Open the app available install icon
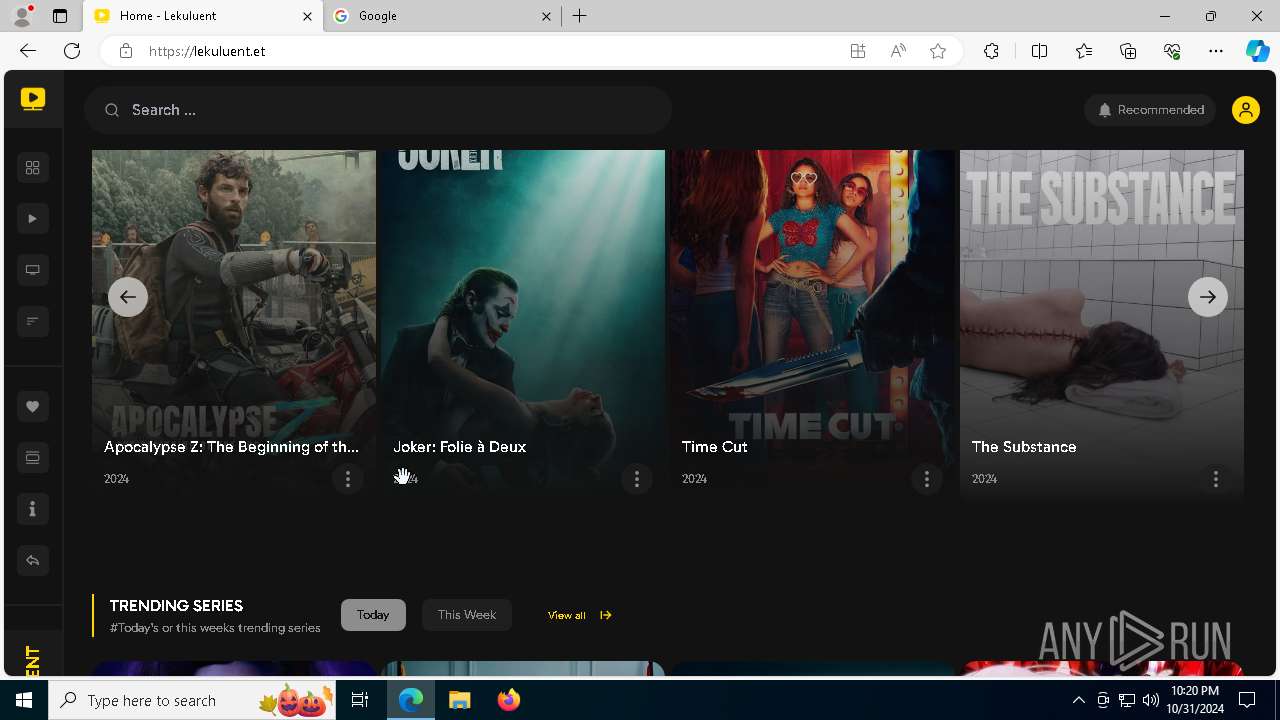1280x720 pixels. 858,51
